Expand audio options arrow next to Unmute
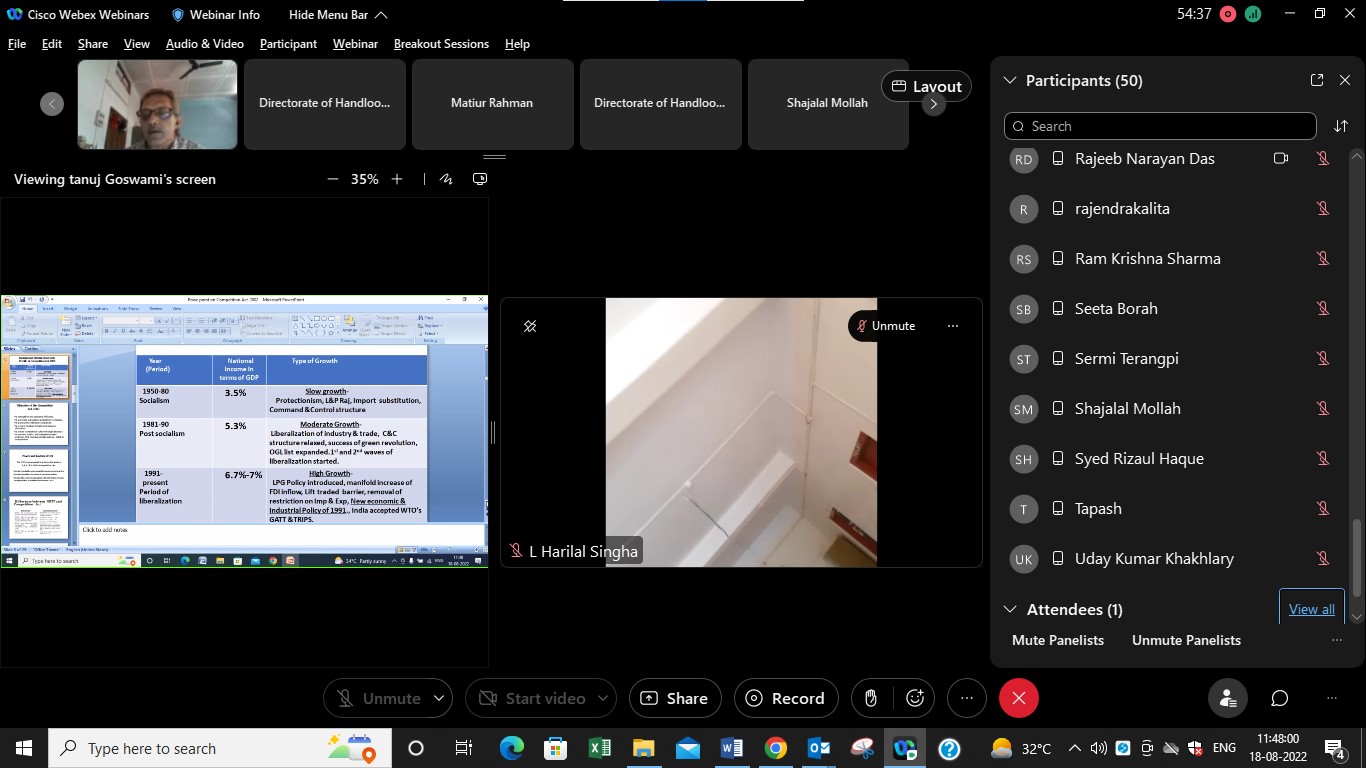This screenshot has height=768, width=1366. pyautogui.click(x=439, y=698)
